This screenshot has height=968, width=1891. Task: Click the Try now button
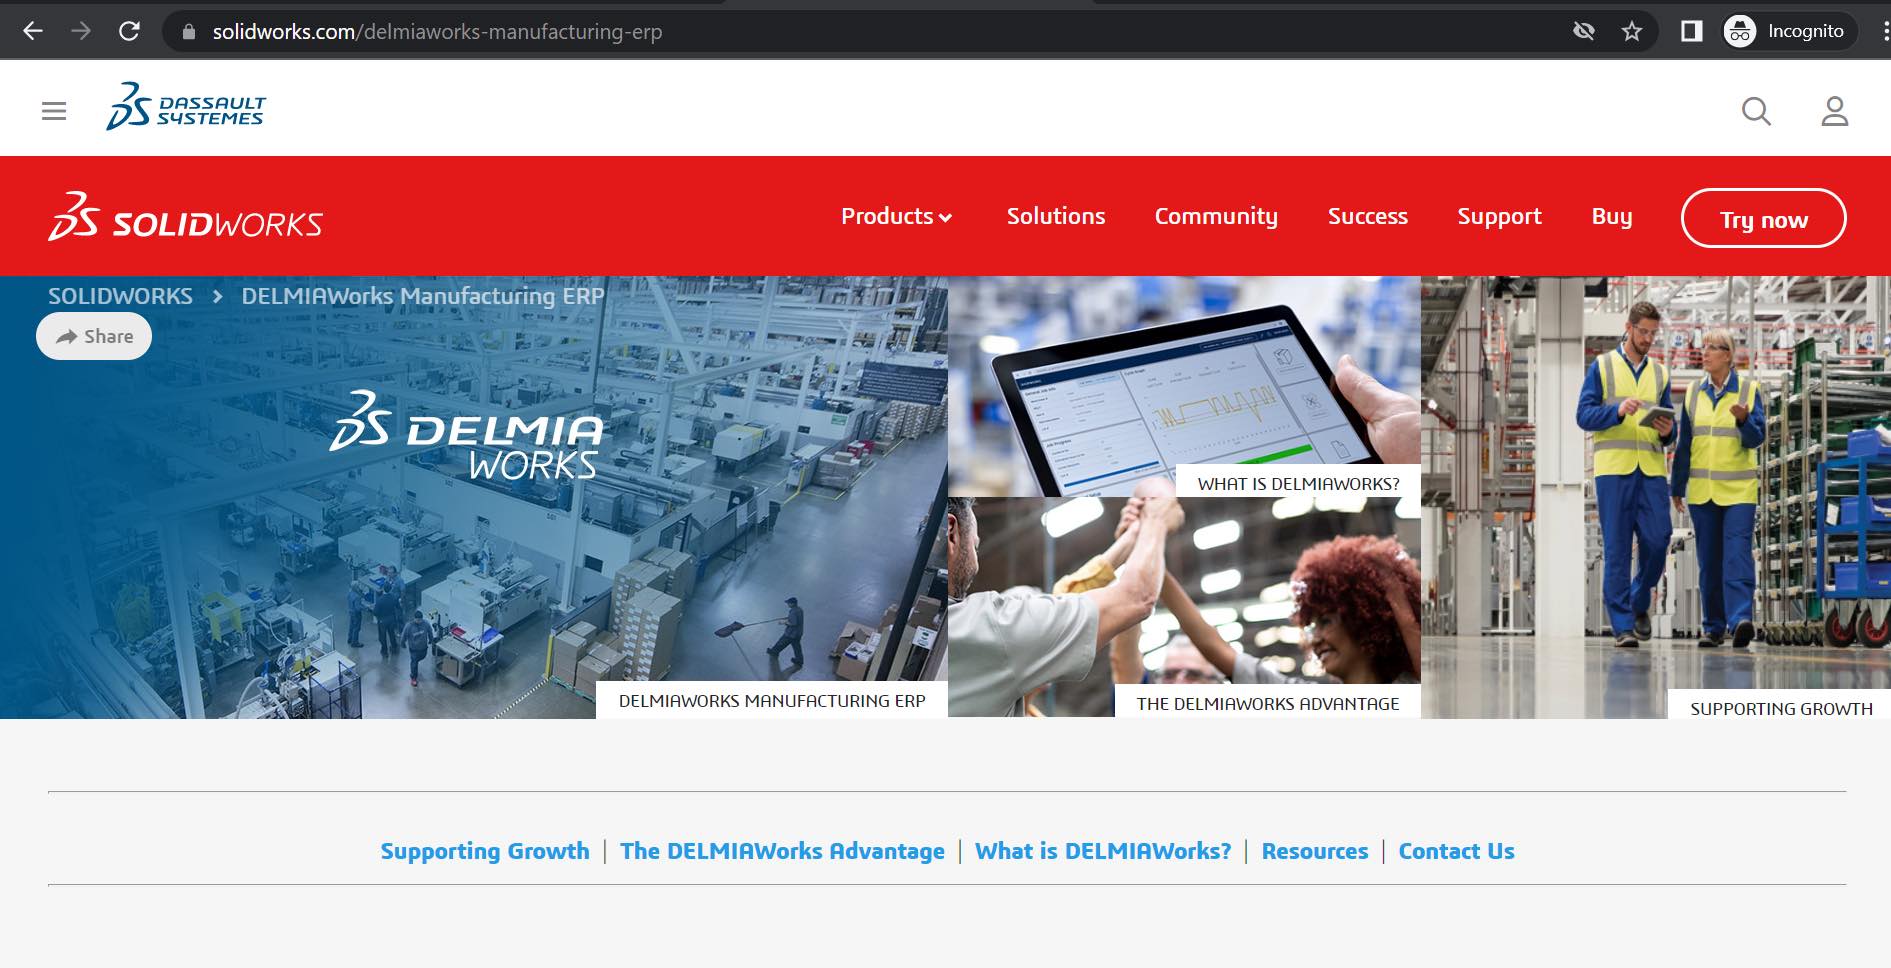pos(1763,219)
